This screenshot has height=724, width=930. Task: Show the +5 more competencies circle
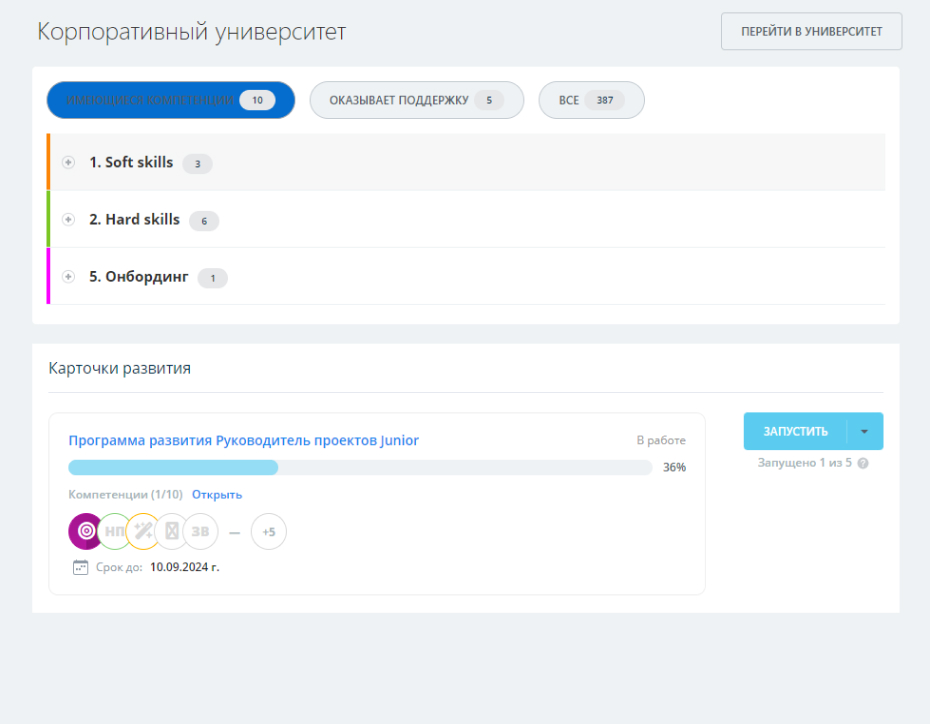click(269, 532)
